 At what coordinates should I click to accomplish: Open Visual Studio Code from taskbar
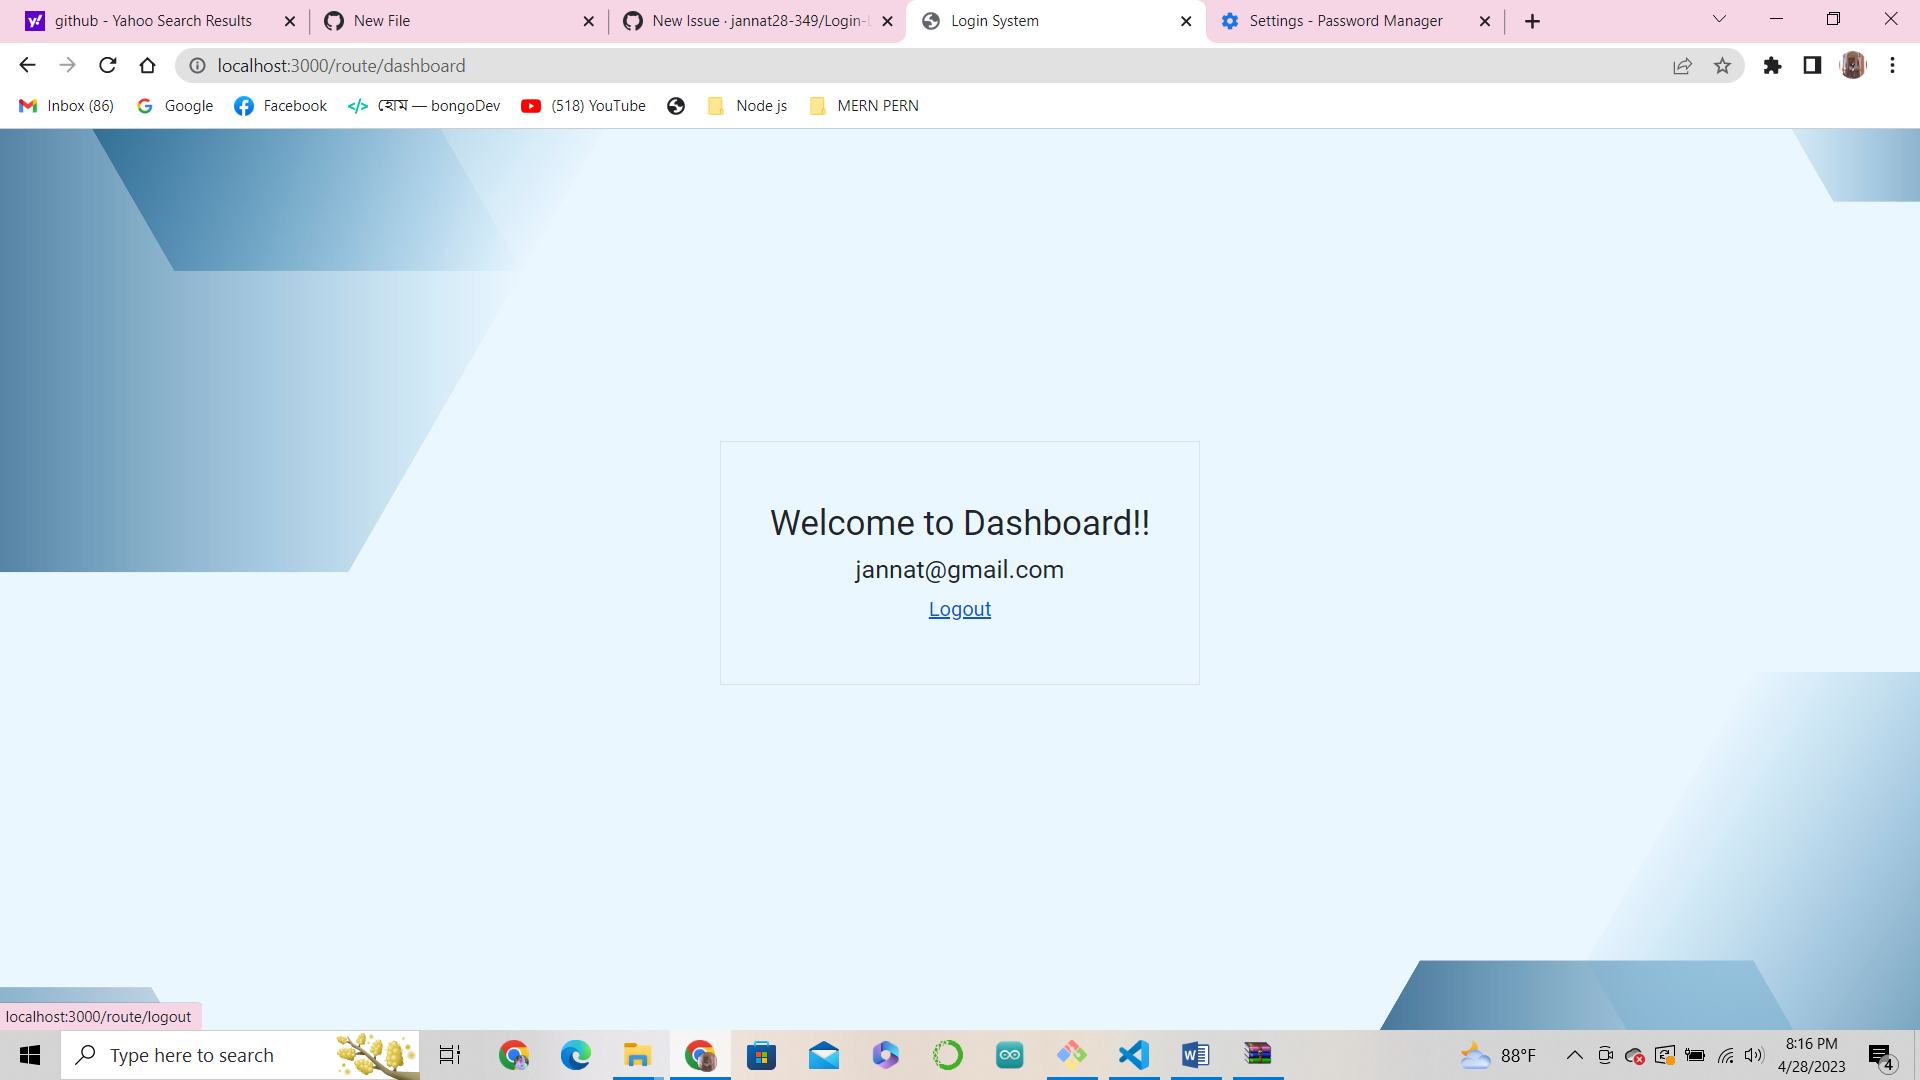1133,1055
